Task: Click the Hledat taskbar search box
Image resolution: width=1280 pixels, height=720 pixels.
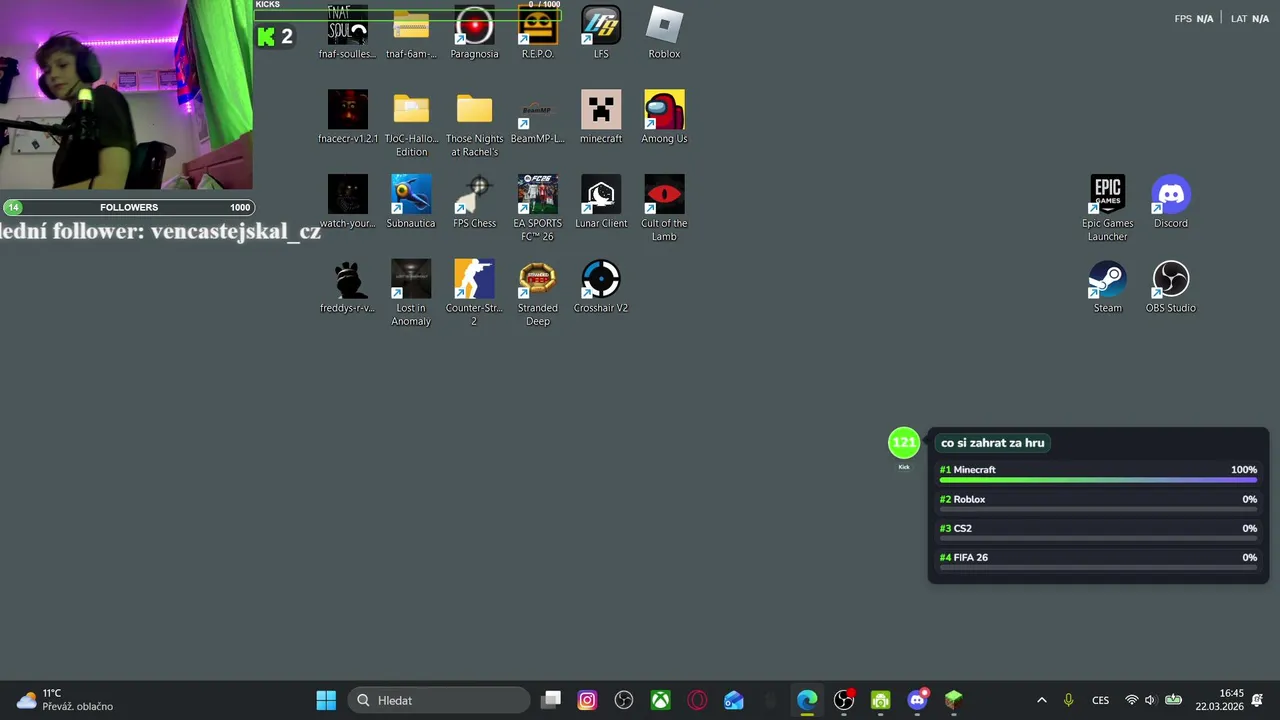Action: pyautogui.click(x=438, y=700)
